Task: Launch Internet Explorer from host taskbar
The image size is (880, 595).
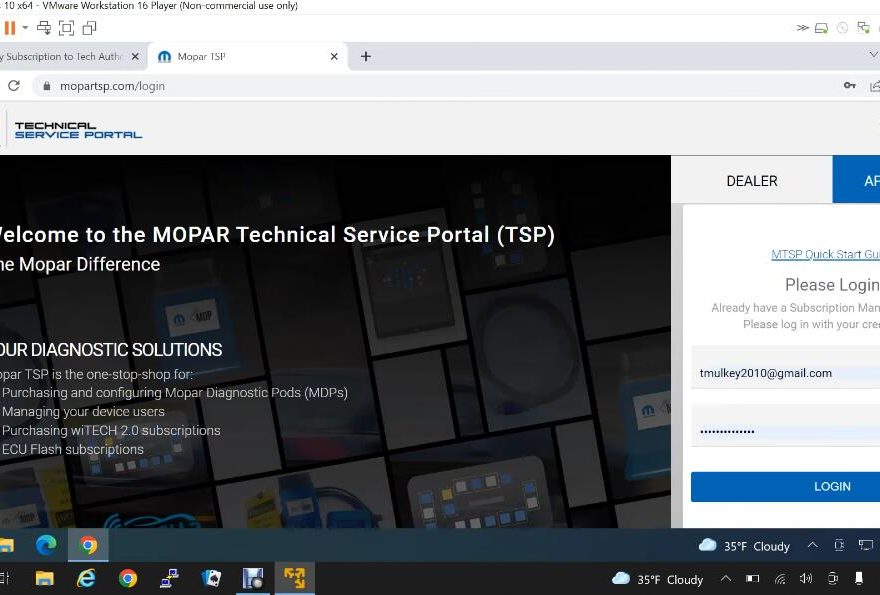Action: pyautogui.click(x=86, y=578)
